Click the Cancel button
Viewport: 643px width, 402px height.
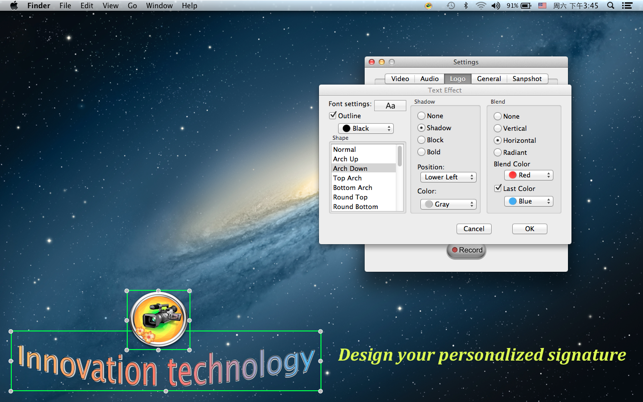(x=474, y=229)
